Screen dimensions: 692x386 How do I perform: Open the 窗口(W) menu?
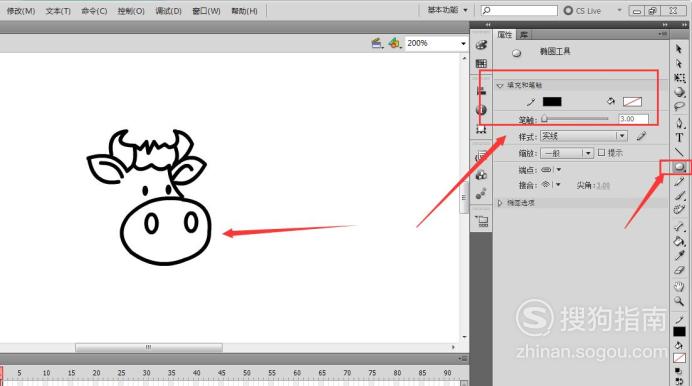pos(206,11)
